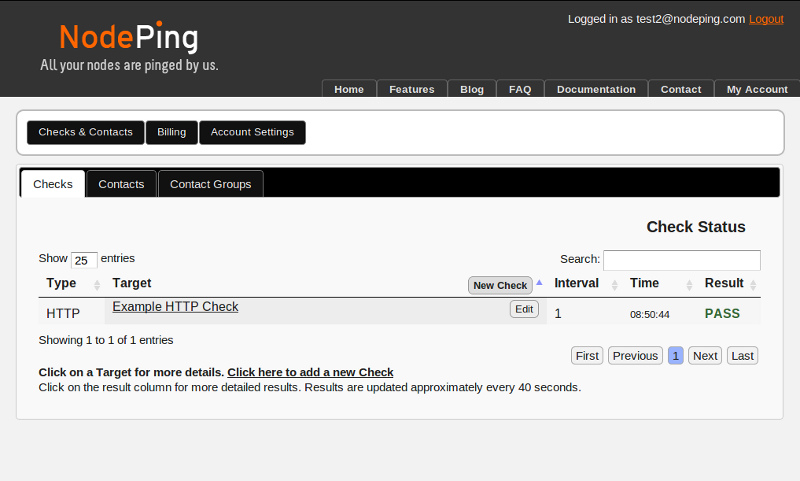Click the Search input field
This screenshot has height=481, width=800.
pos(681,260)
